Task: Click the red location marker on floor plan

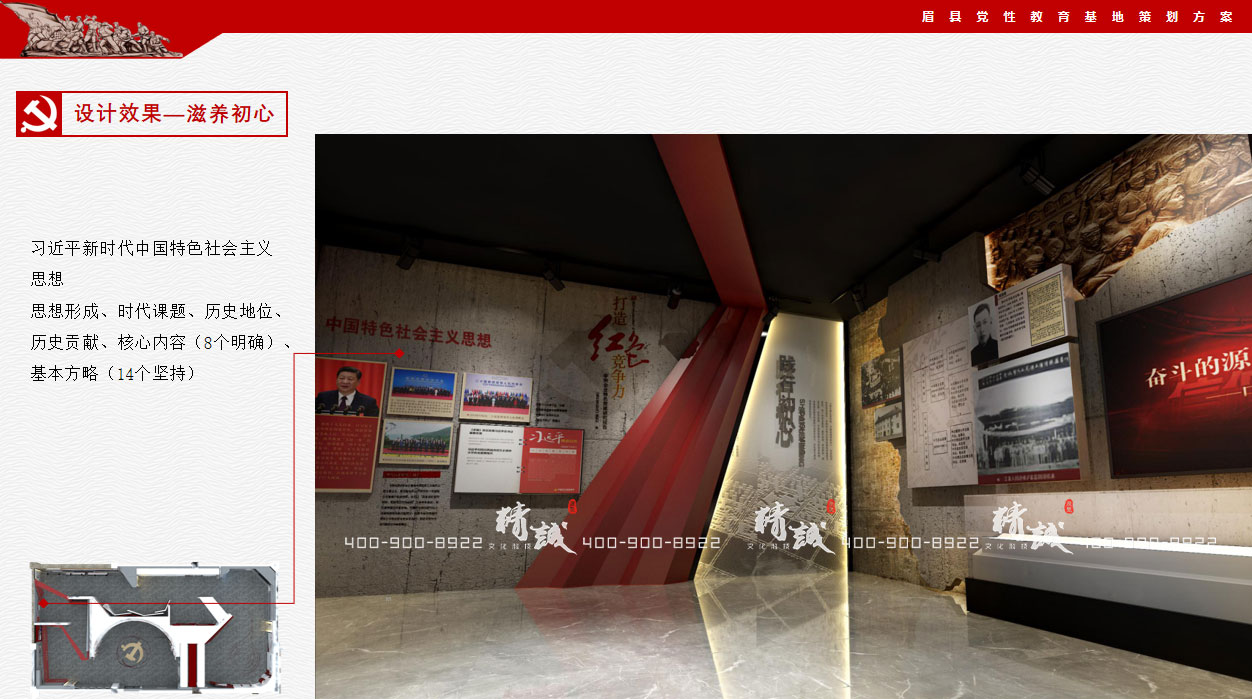Action: click(43, 603)
